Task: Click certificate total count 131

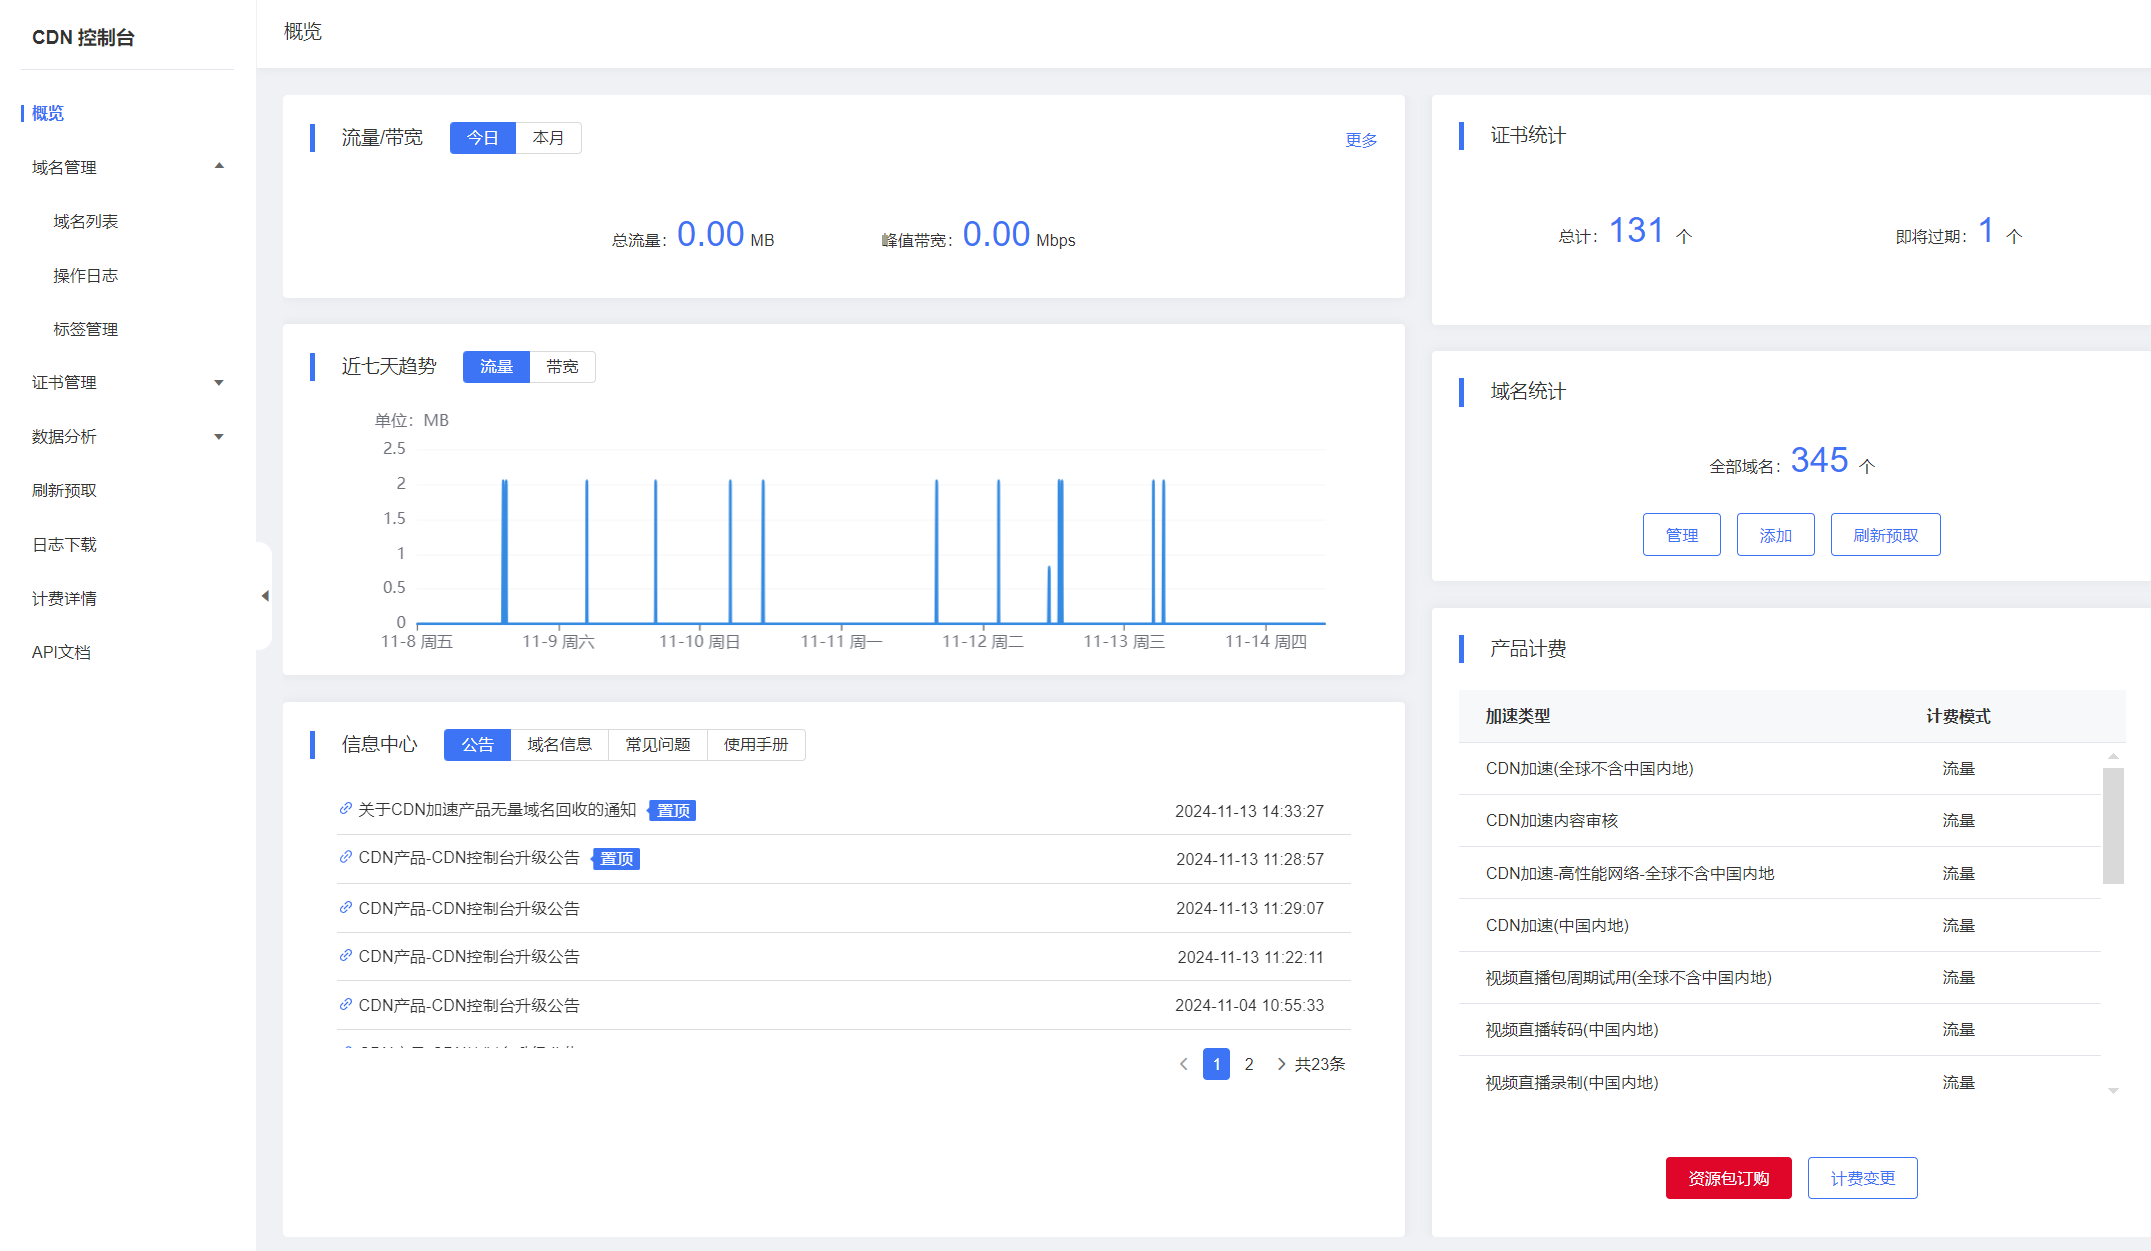Action: [1636, 231]
